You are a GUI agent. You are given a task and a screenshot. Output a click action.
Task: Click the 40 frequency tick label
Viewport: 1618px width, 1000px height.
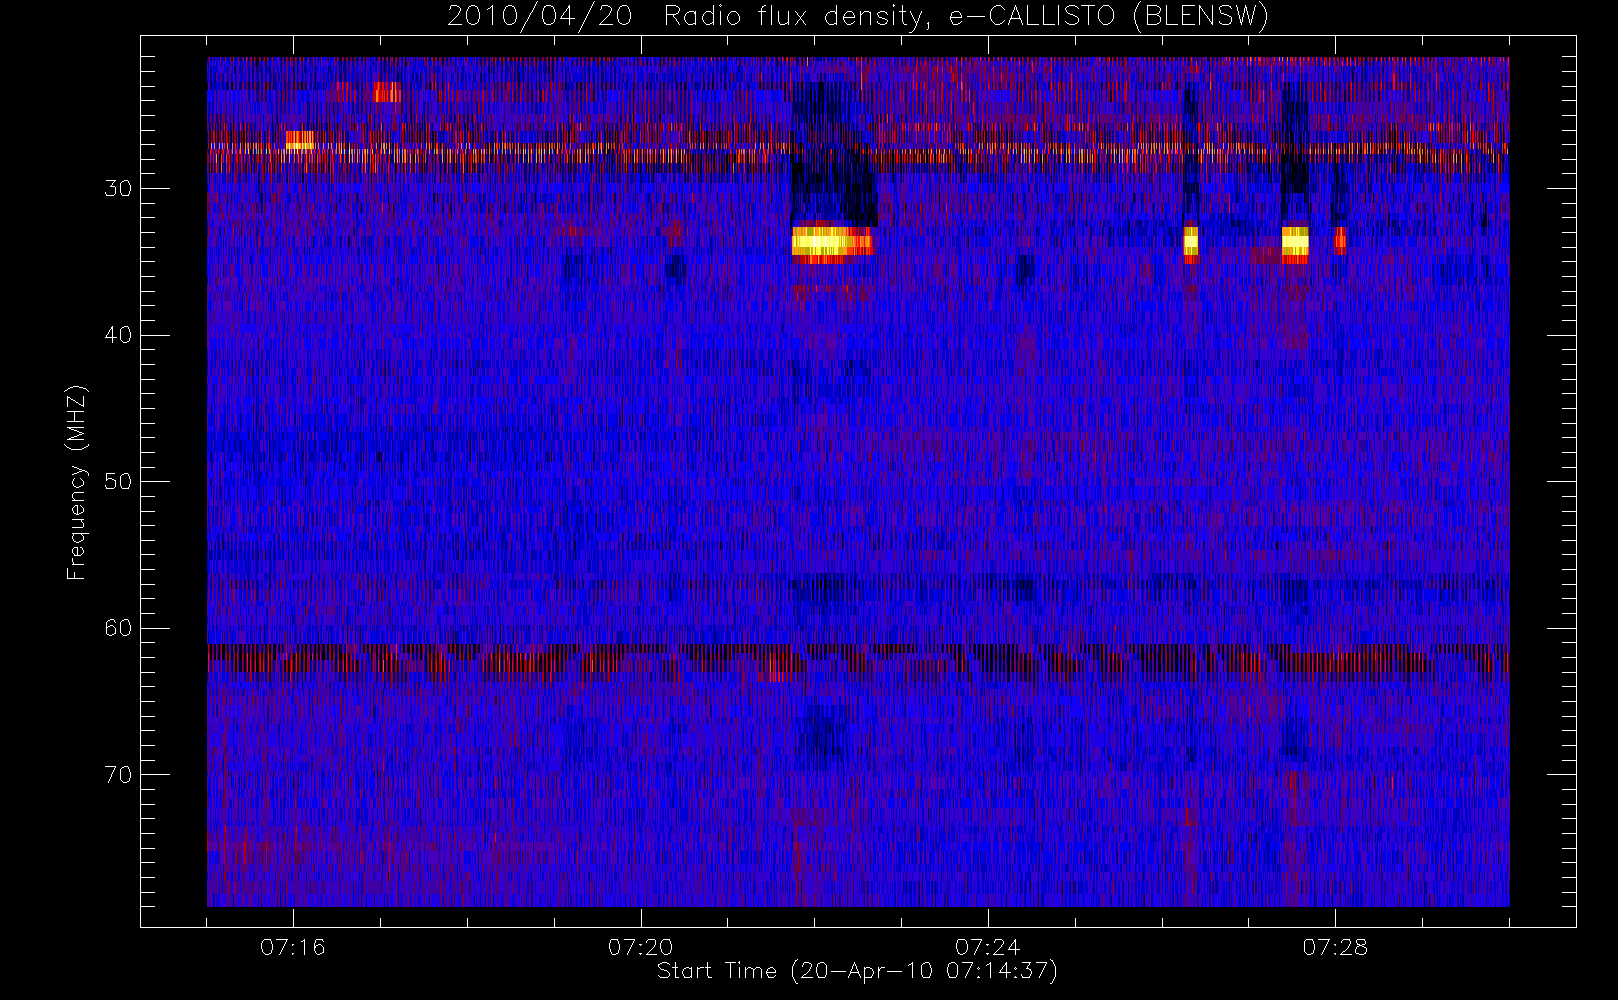tap(118, 335)
